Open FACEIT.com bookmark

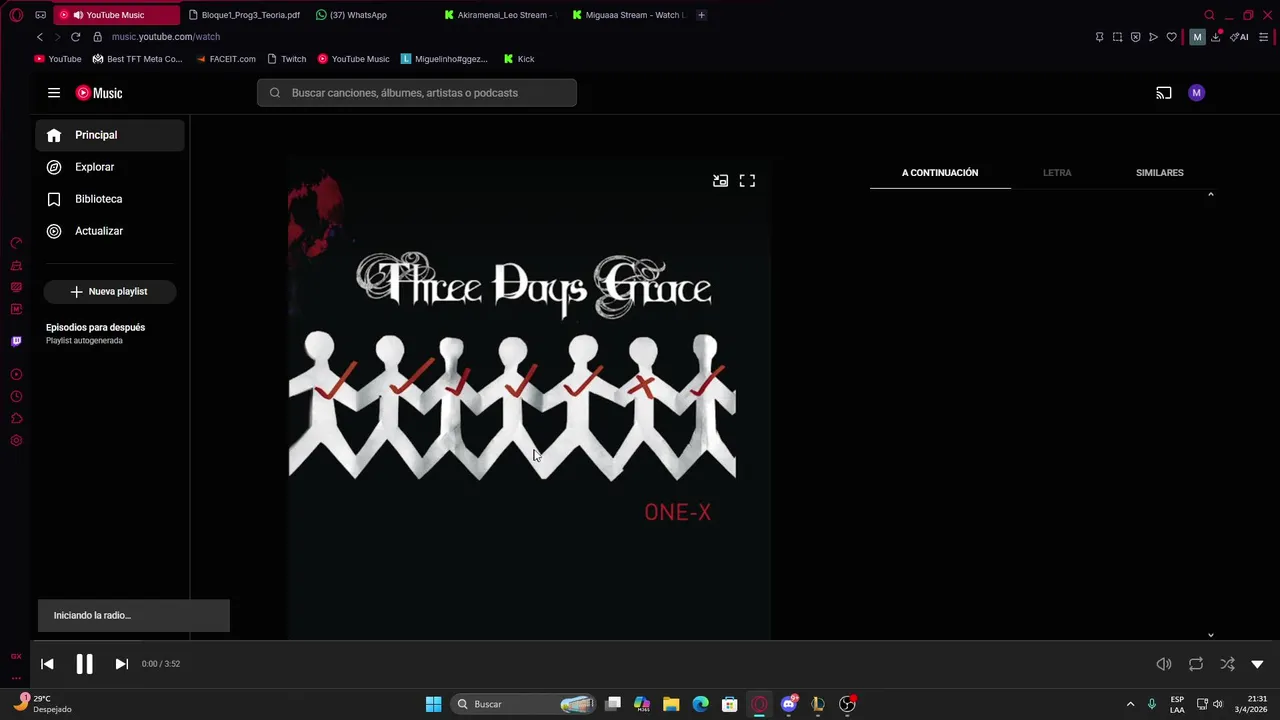(226, 59)
